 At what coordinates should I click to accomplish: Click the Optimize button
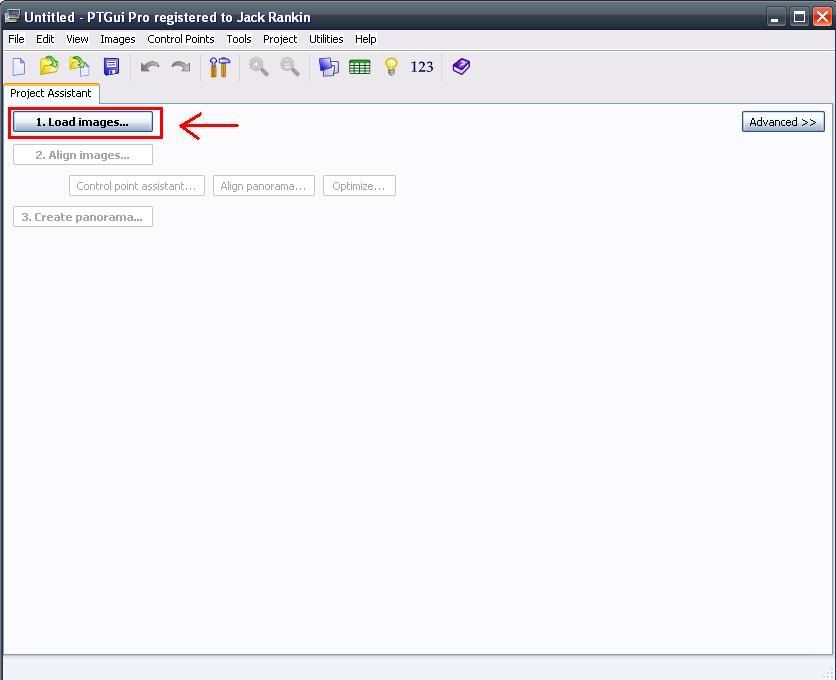coord(359,186)
